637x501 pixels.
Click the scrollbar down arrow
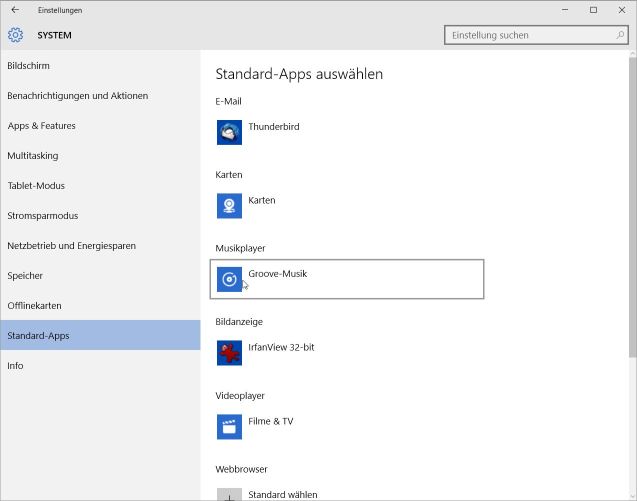point(633,497)
